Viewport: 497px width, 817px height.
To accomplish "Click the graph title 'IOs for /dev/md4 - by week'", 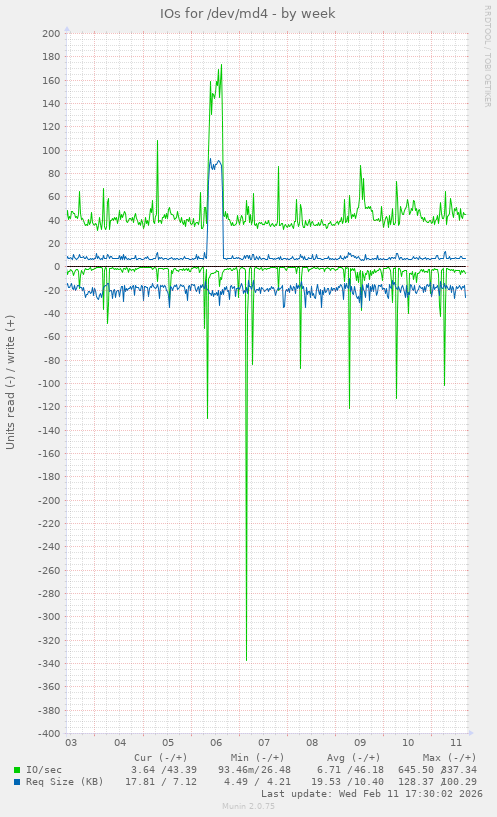I will [247, 14].
